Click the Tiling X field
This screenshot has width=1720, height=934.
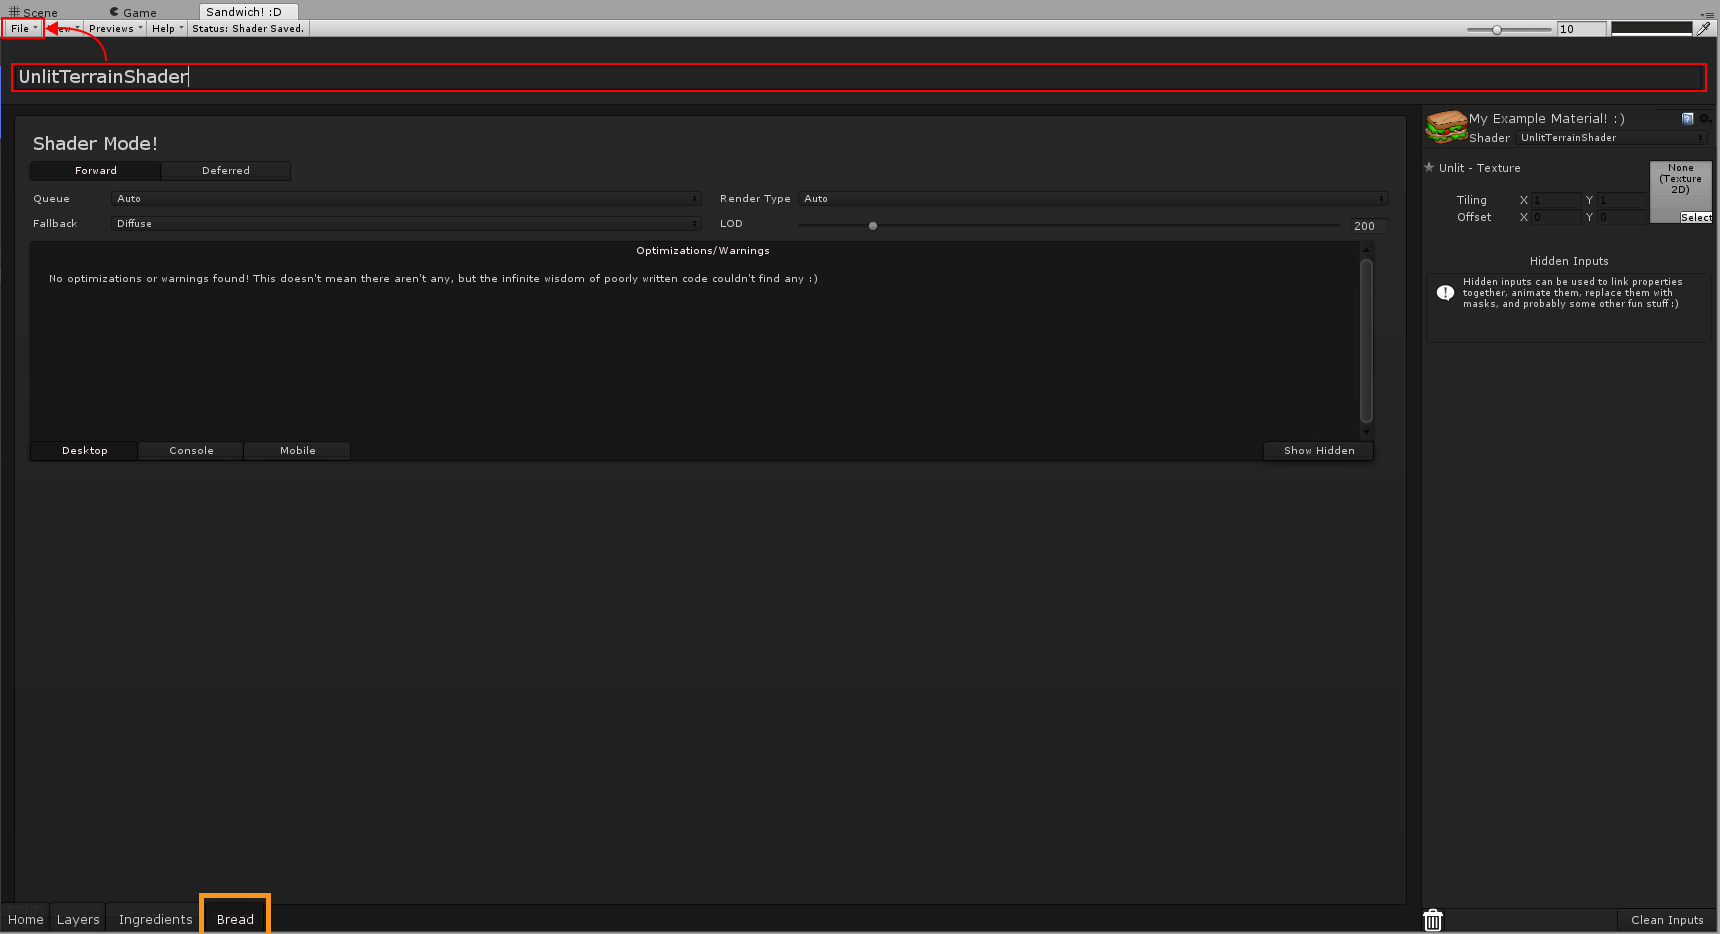[1557, 200]
